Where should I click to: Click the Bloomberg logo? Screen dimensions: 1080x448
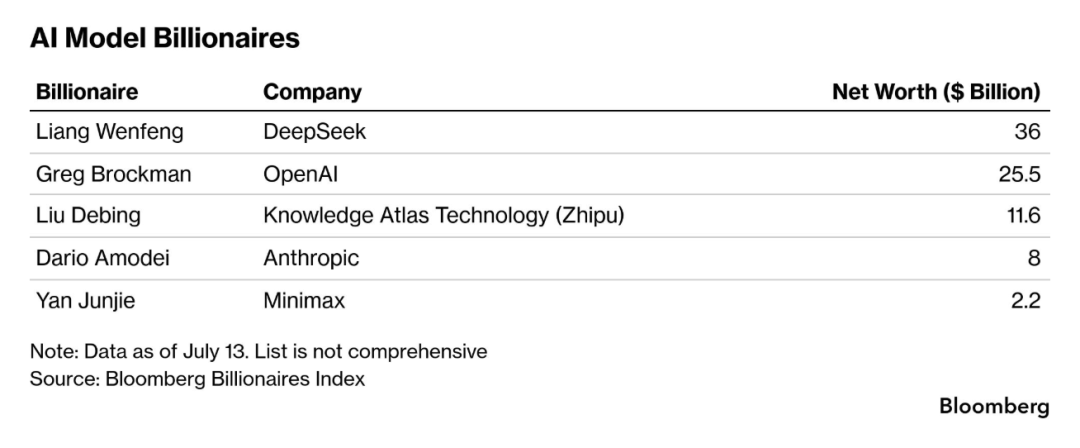pyautogui.click(x=995, y=407)
